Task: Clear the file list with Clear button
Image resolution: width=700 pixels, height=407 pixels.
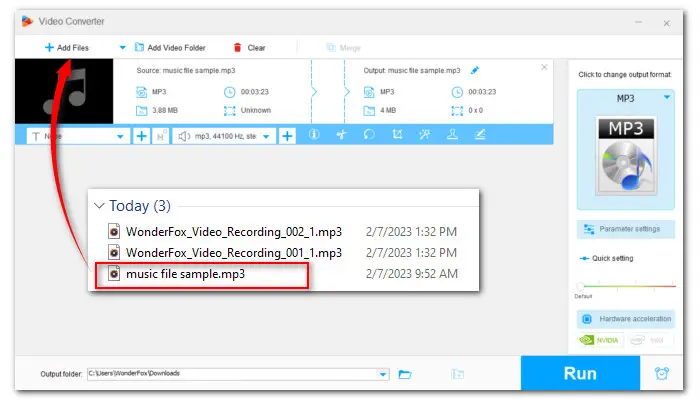Action: pyautogui.click(x=250, y=47)
